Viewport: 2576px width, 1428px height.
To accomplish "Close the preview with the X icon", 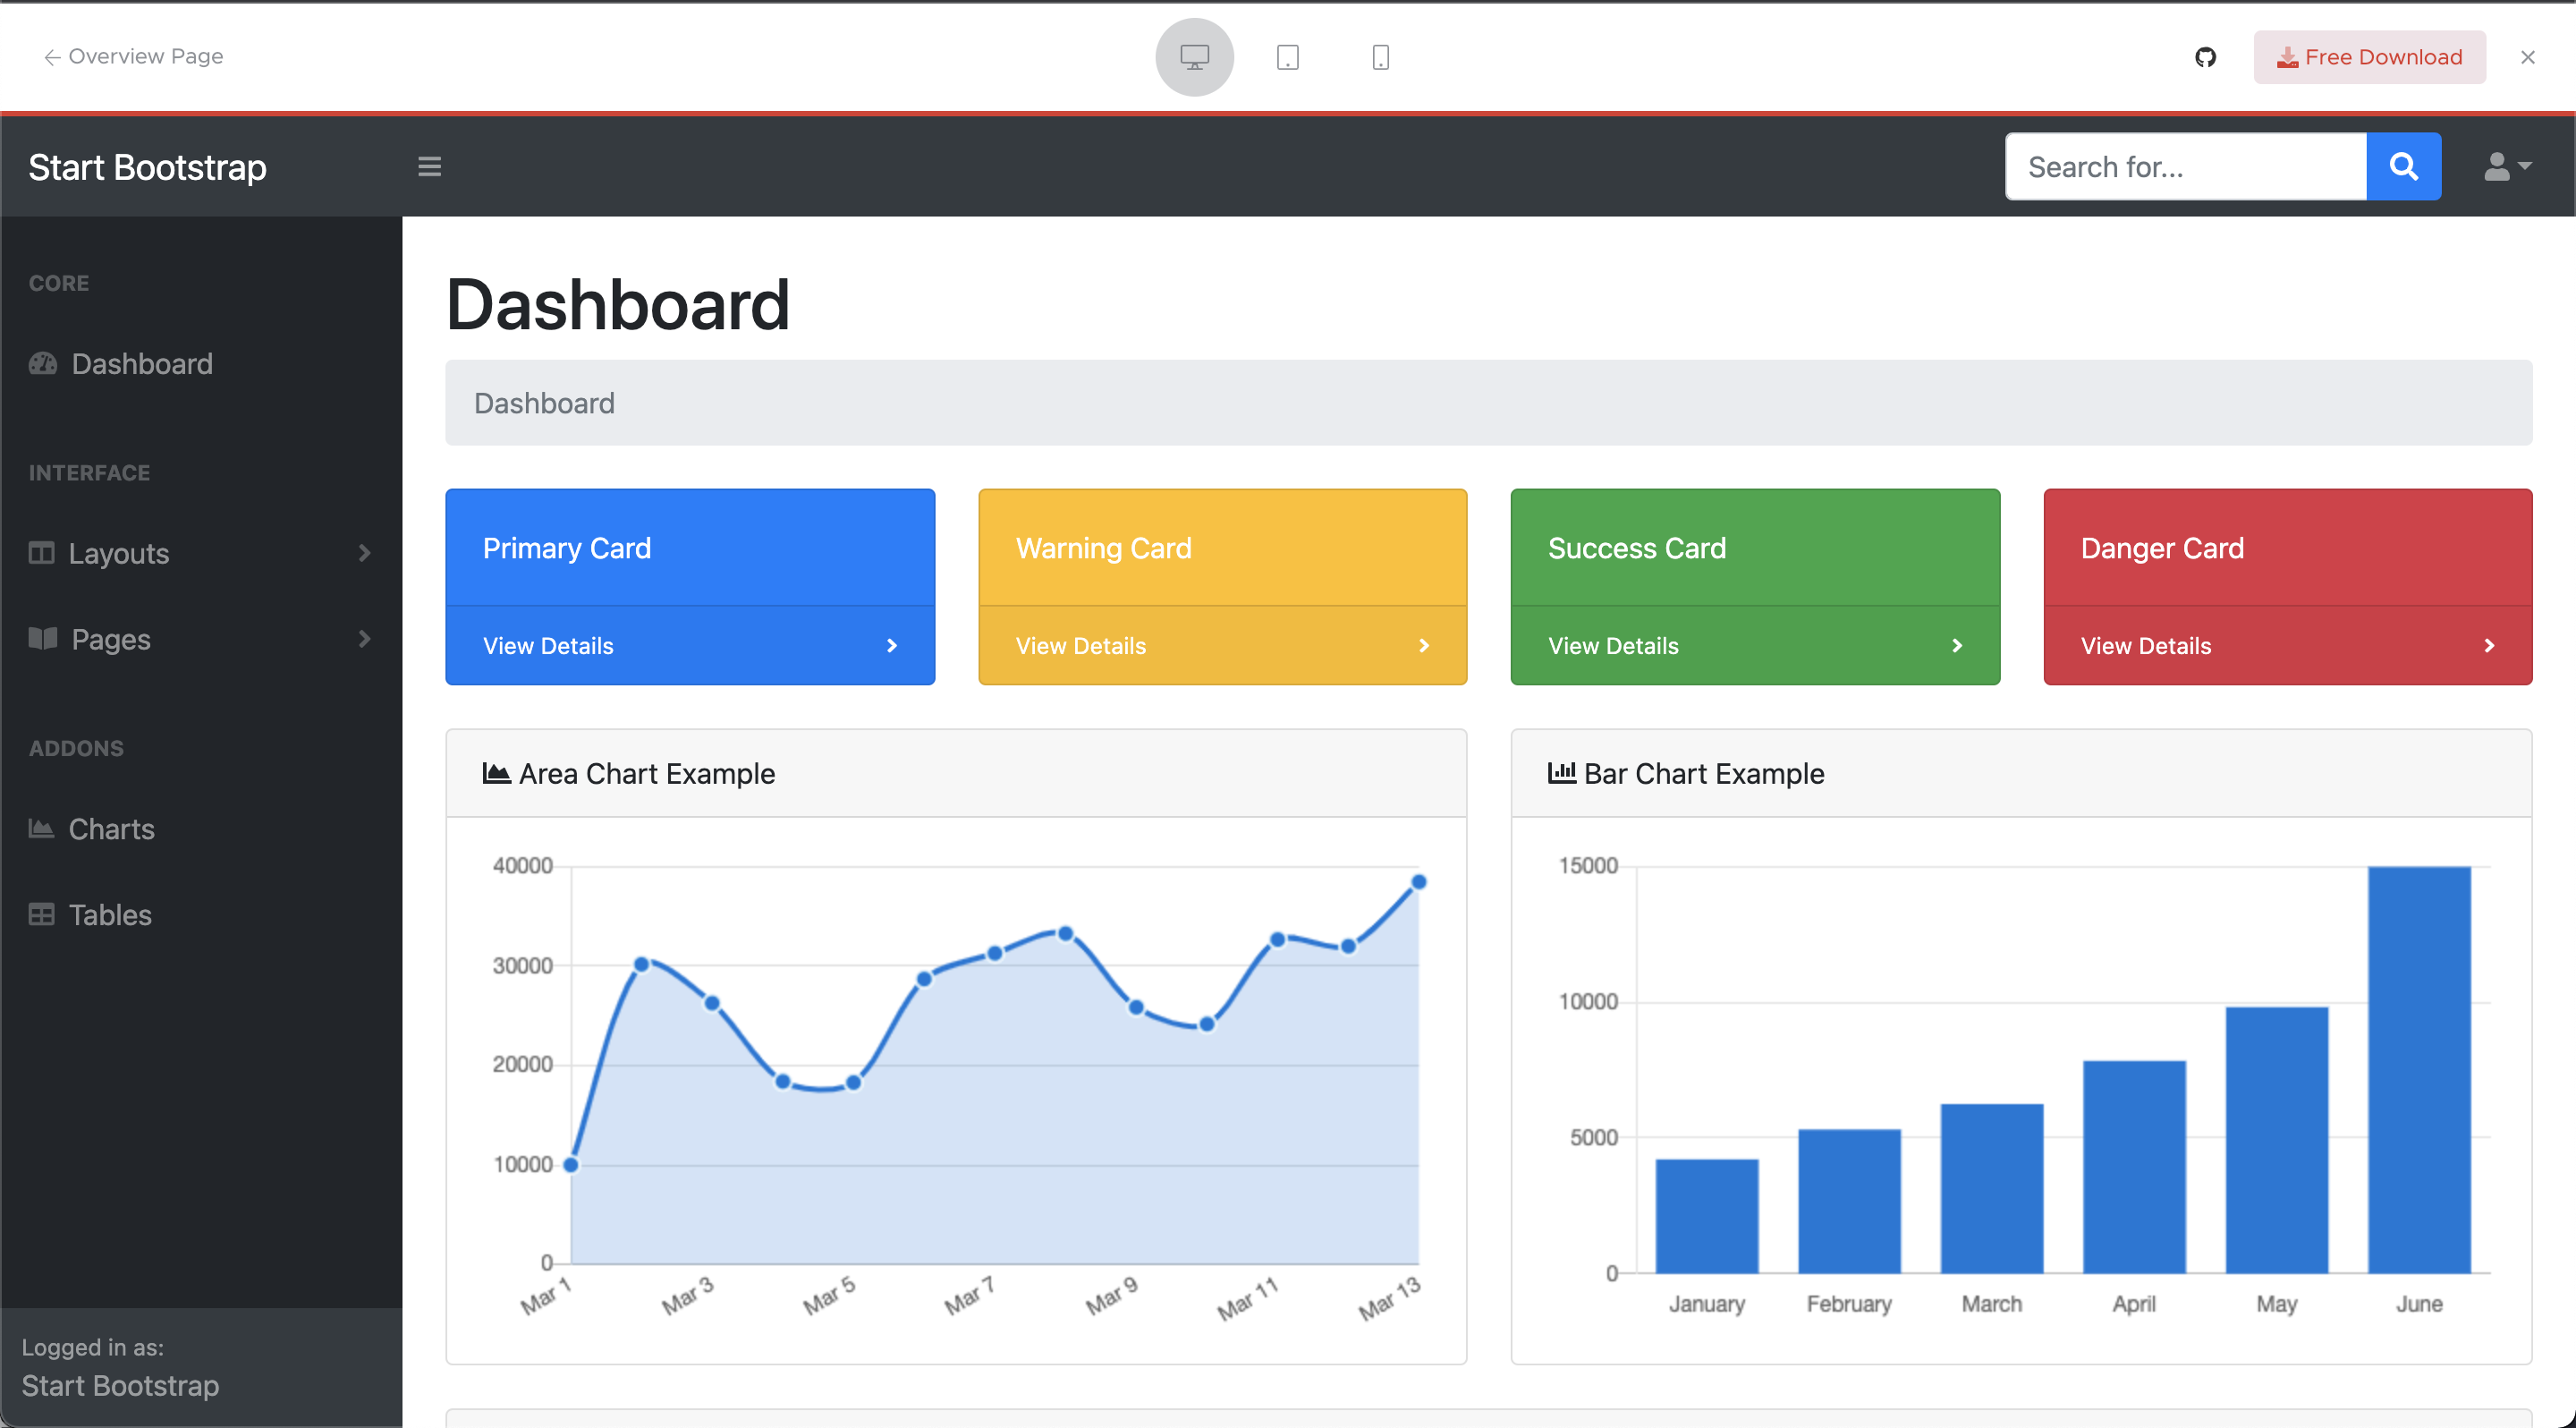I will point(2527,57).
